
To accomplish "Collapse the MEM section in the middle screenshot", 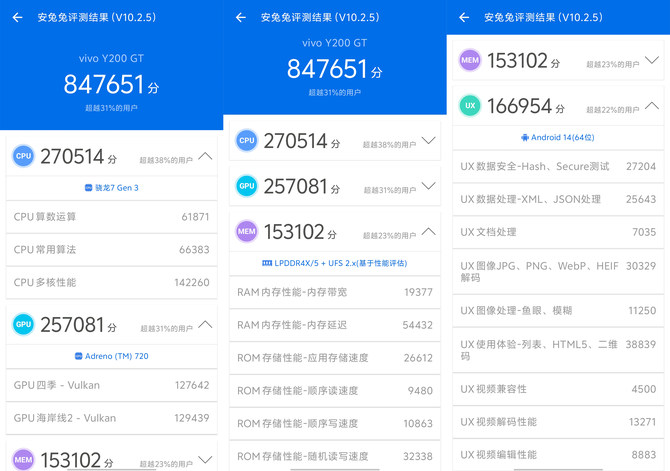I will (429, 232).
